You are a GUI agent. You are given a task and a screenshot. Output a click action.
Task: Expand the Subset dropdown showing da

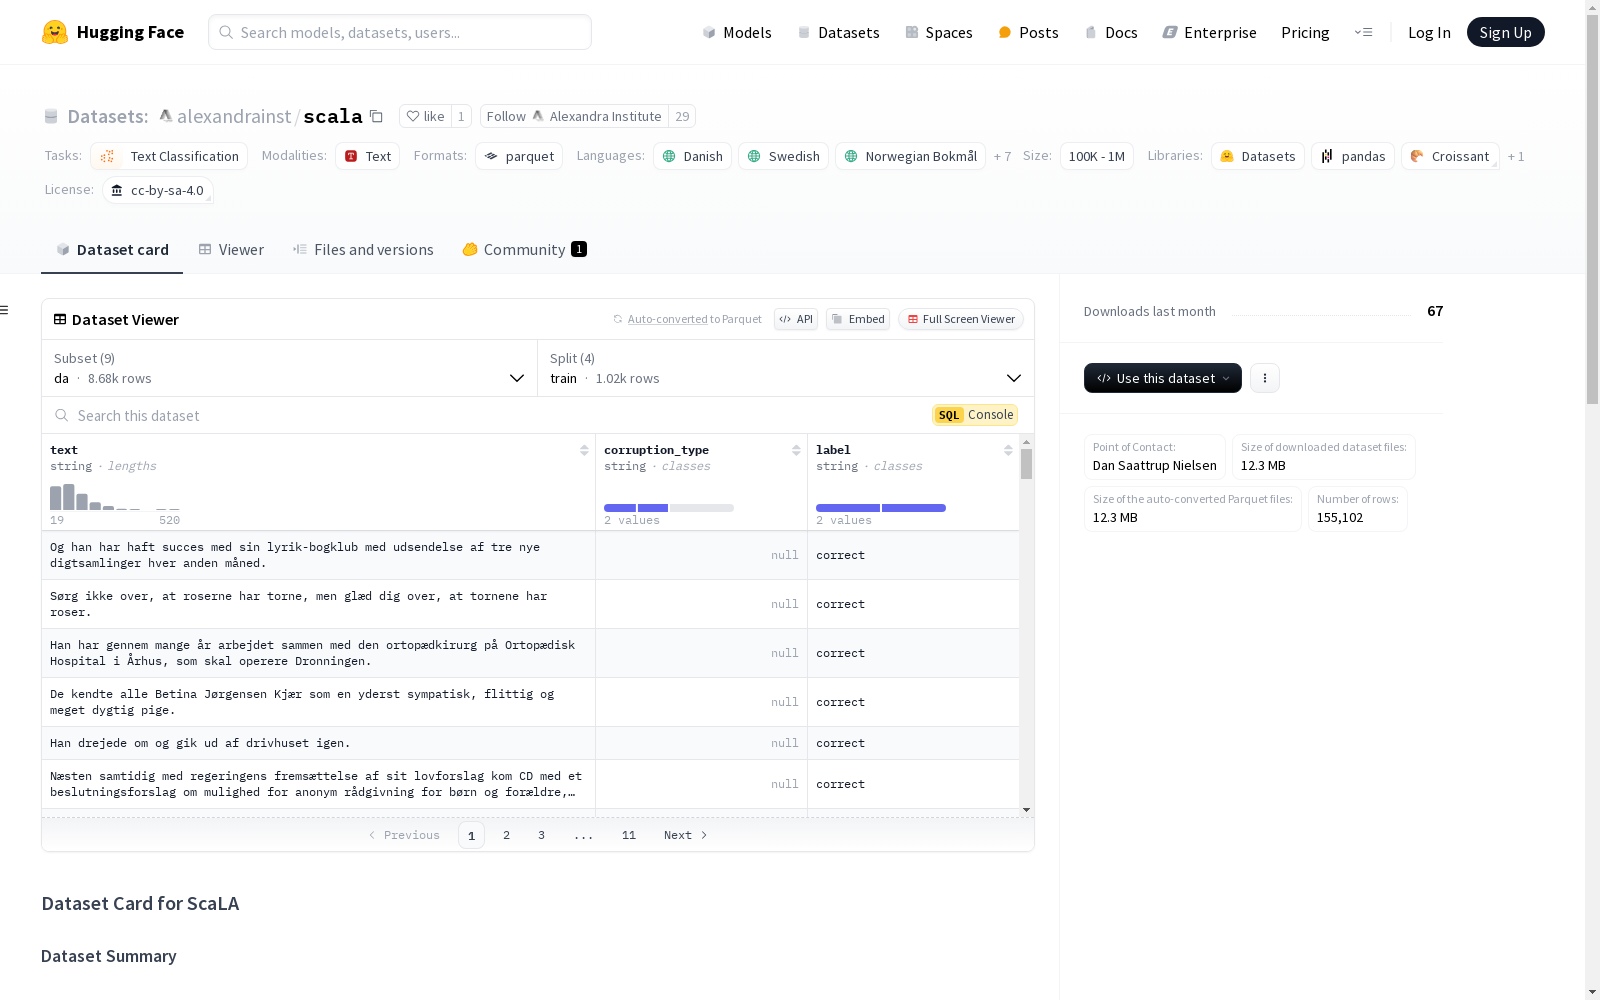289,368
